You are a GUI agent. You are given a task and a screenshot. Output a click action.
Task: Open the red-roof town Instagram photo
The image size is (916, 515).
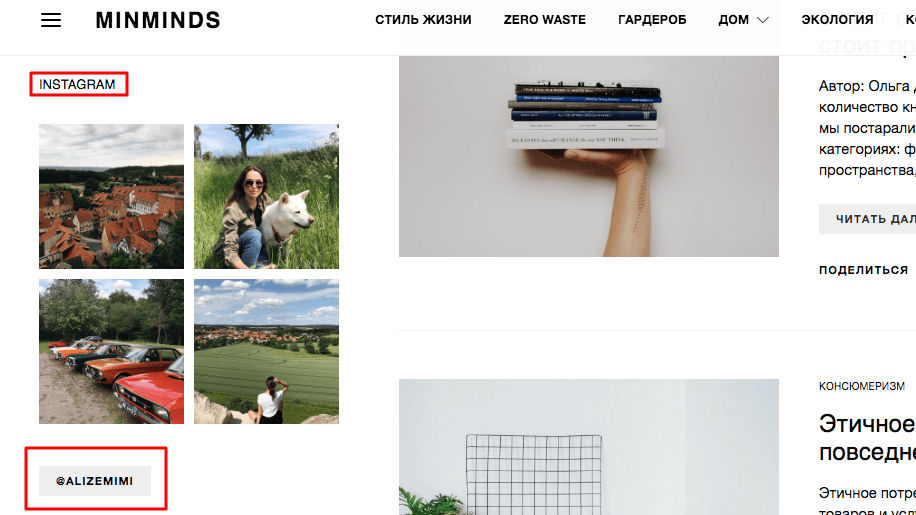112,196
